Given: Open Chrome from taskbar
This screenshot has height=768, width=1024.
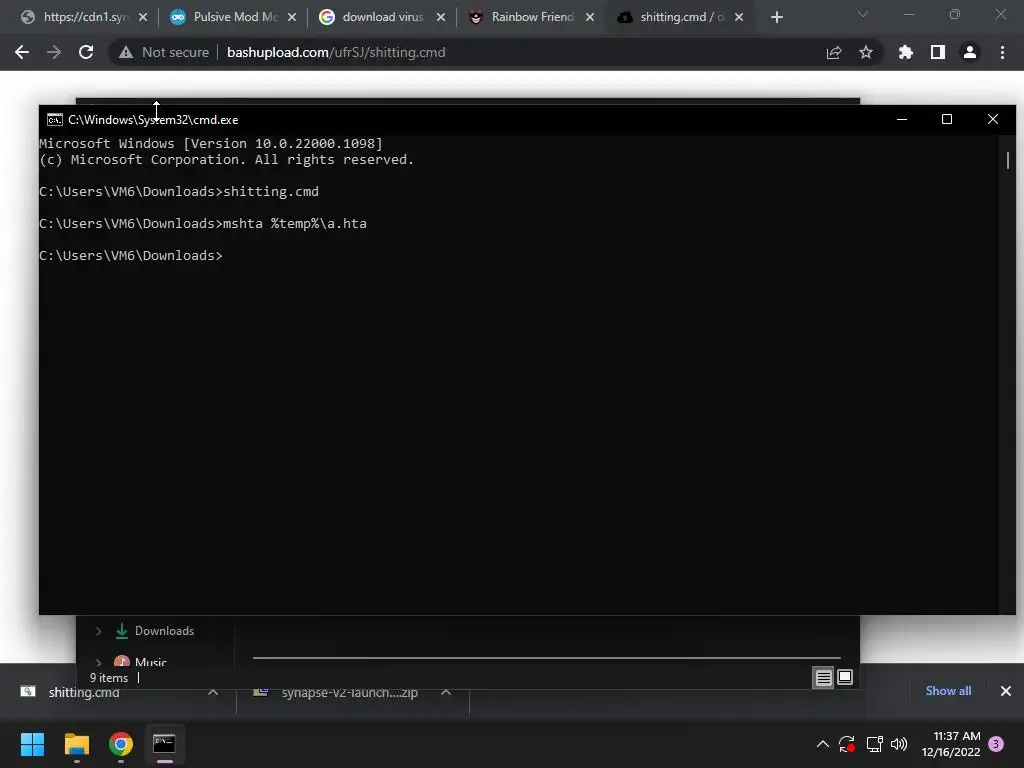Looking at the screenshot, I should click(121, 744).
